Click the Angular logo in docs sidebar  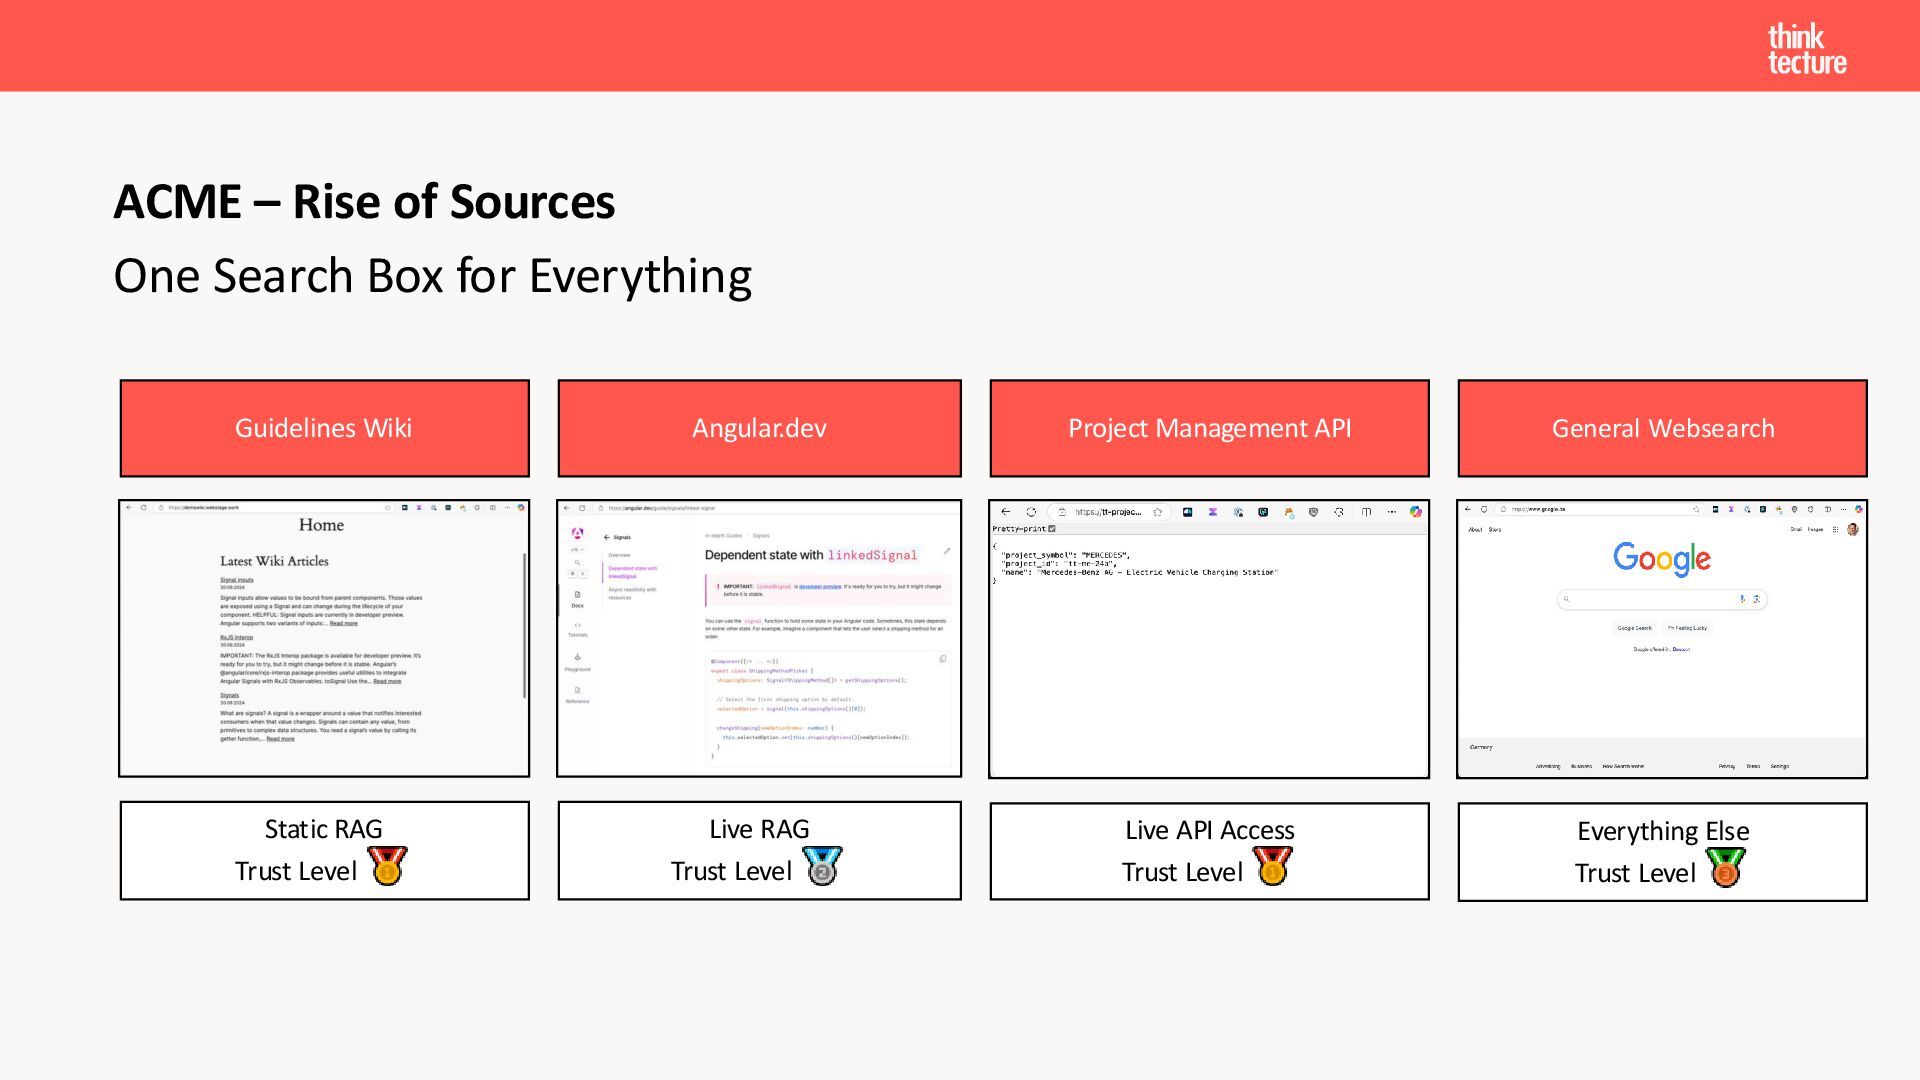coord(577,533)
